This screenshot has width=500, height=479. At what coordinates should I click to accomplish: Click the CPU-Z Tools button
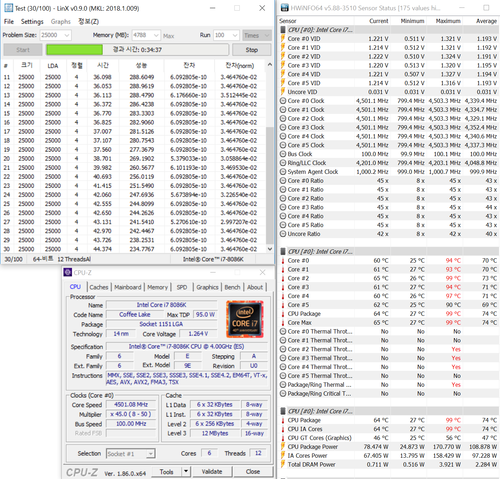point(166,471)
